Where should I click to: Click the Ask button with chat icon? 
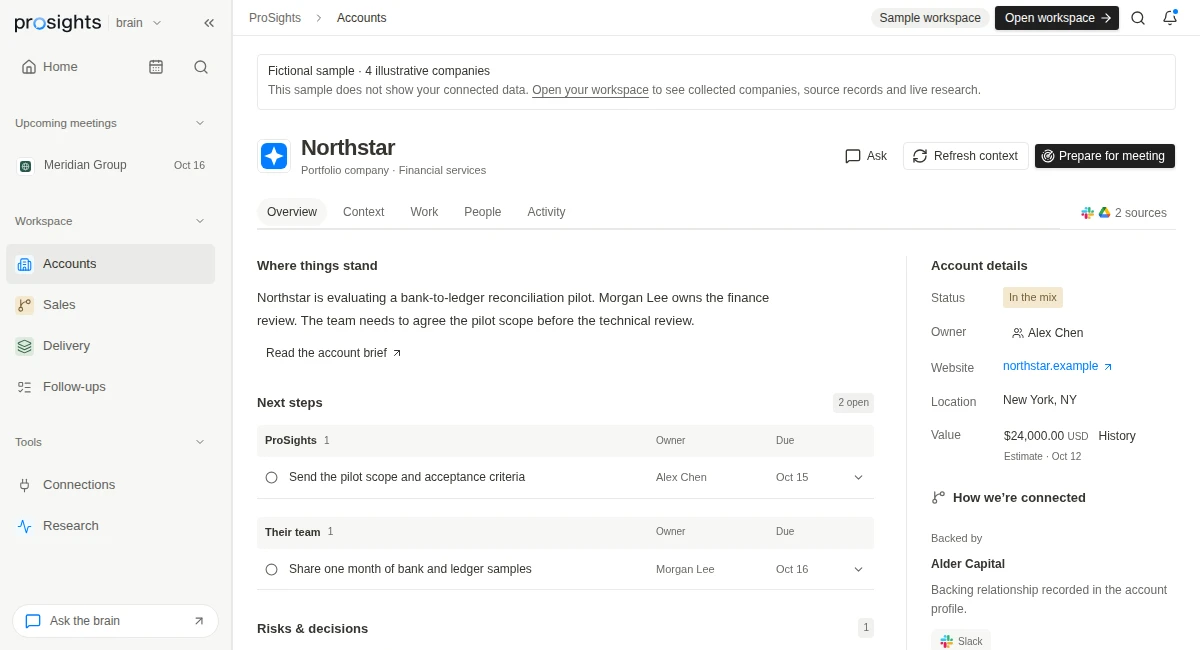coord(866,156)
